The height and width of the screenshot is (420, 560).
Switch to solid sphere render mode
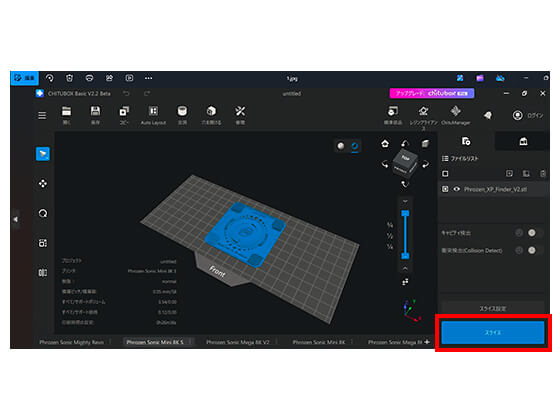341,146
